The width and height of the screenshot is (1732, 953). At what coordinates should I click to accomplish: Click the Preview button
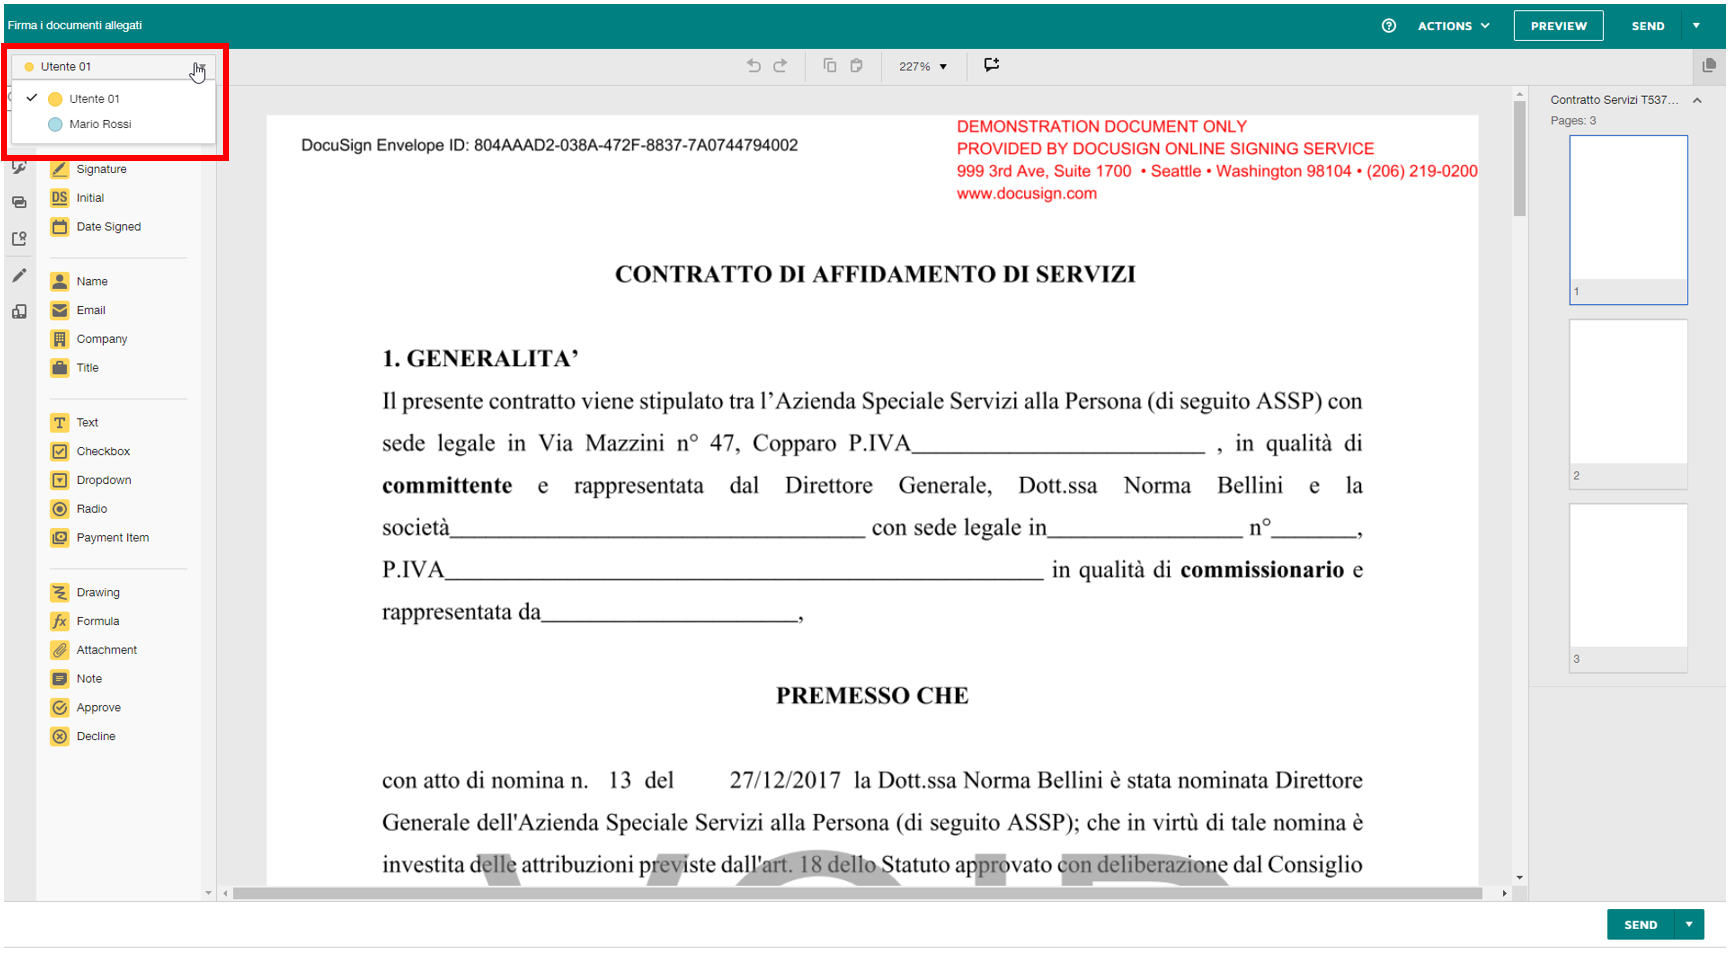pyautogui.click(x=1558, y=26)
